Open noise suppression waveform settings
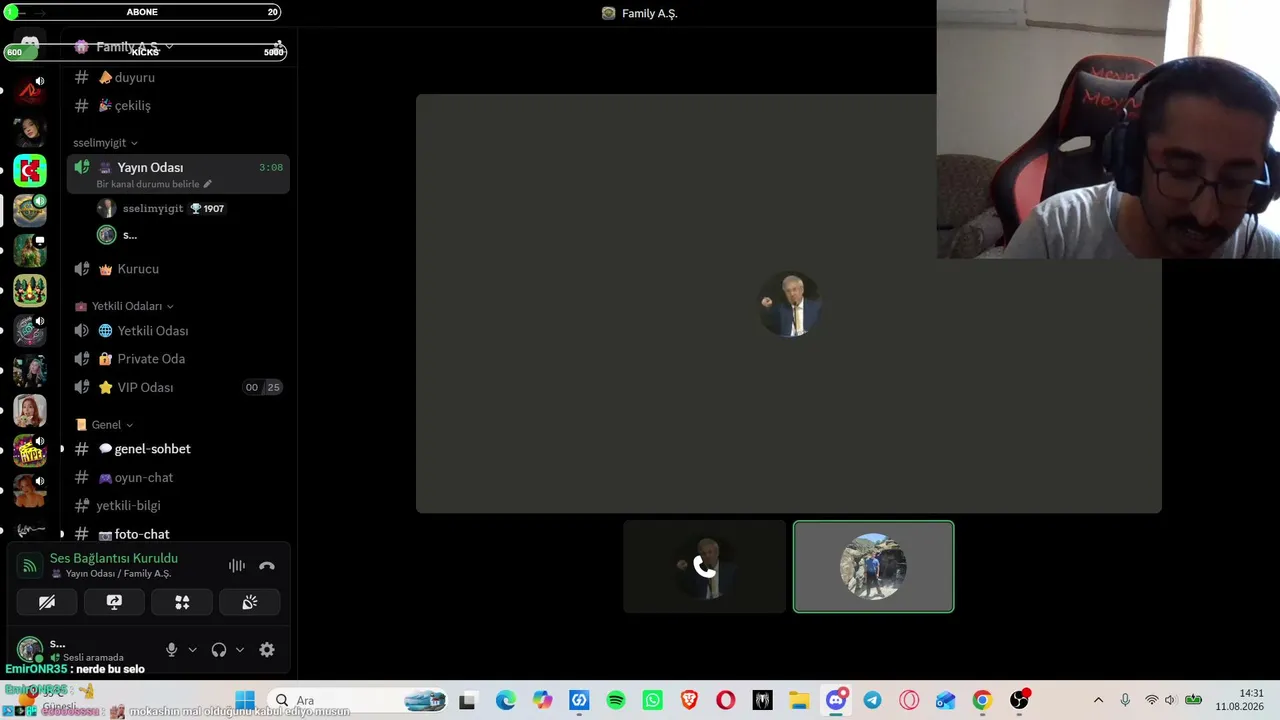 point(237,566)
